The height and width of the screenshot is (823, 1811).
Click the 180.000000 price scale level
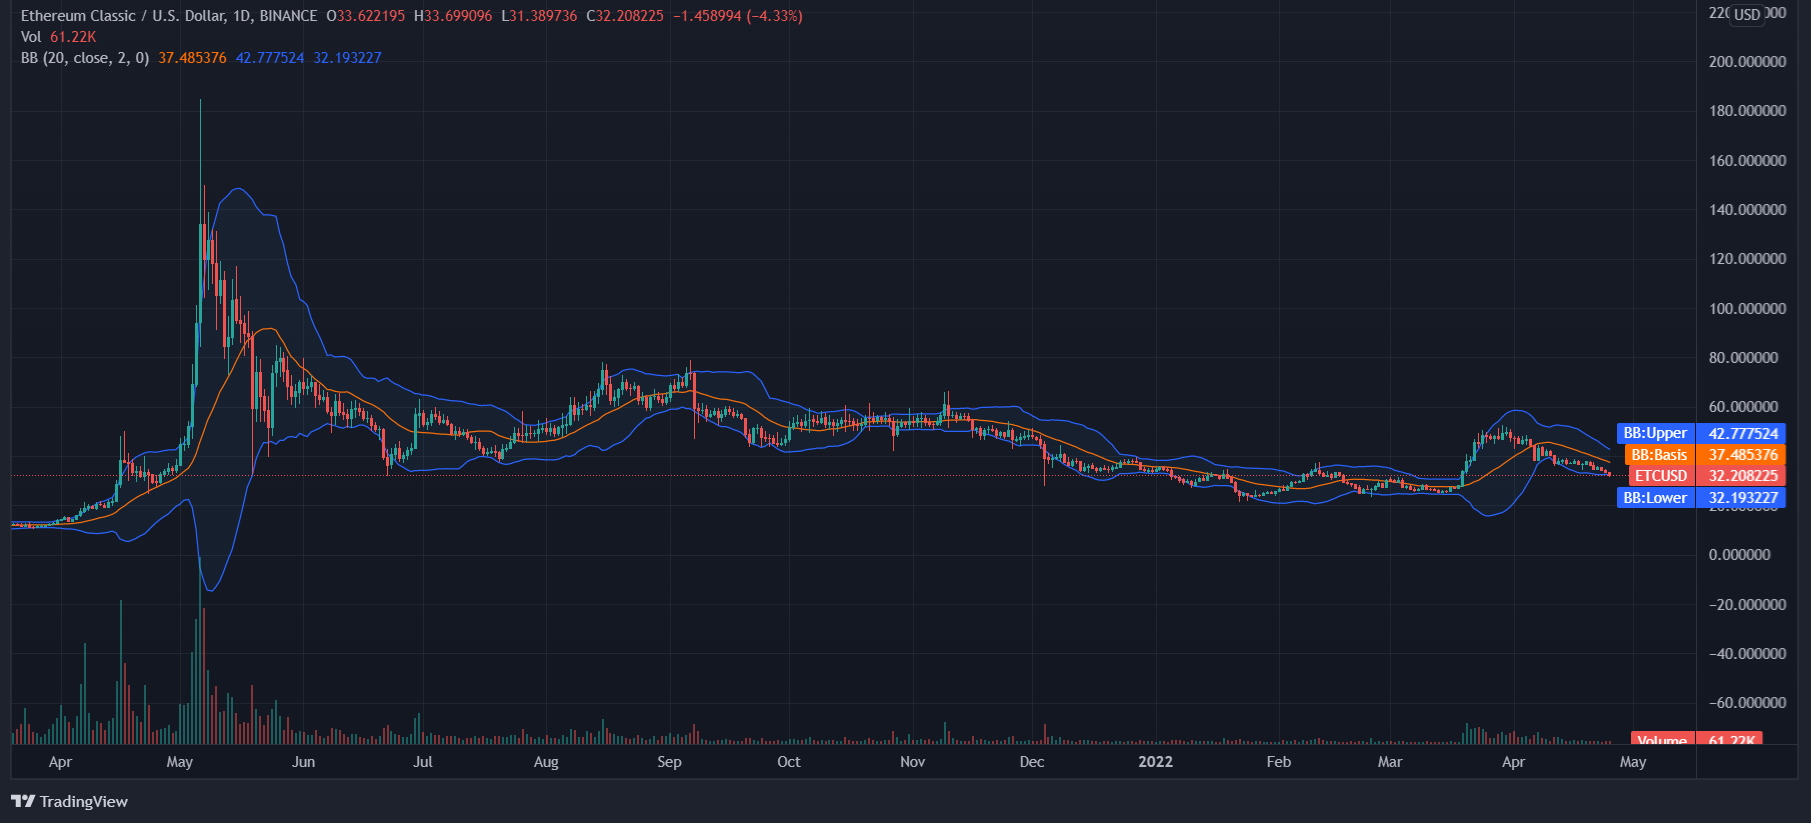click(x=1747, y=111)
